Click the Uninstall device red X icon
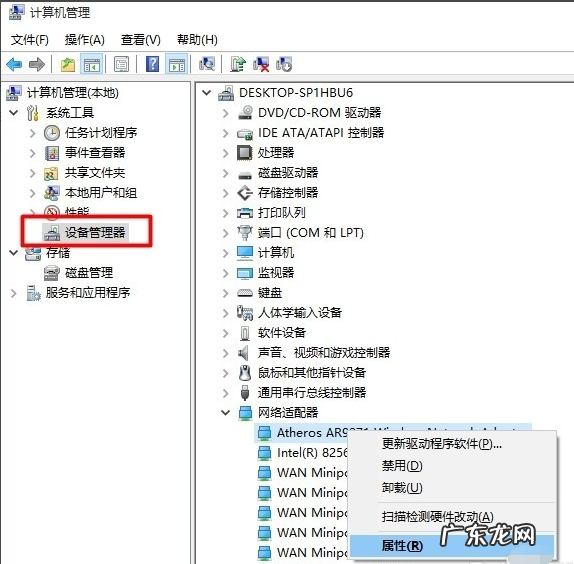574x564 pixels. [x=261, y=64]
